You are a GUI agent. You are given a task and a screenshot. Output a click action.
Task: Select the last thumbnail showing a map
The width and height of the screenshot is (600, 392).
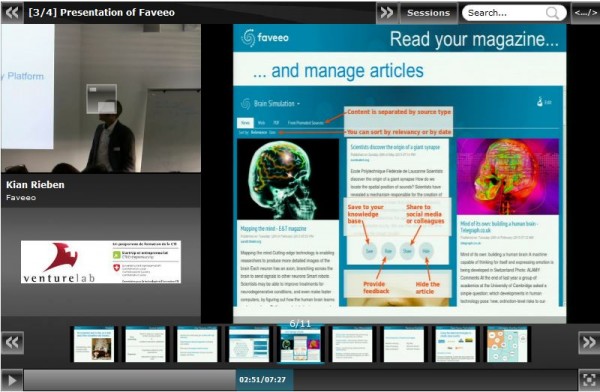point(507,344)
